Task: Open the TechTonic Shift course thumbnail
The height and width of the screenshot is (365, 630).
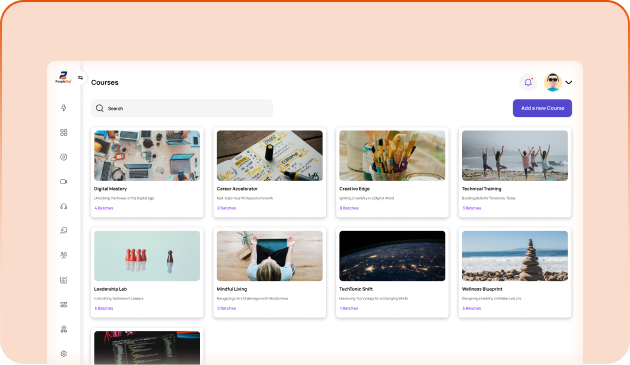Action: 392,256
